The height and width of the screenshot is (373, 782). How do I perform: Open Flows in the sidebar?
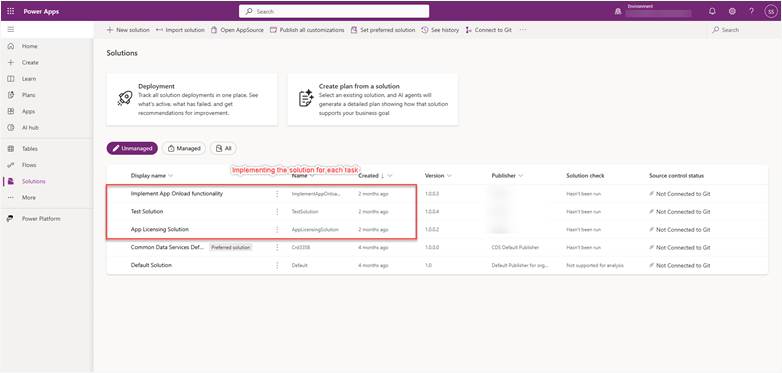[x=29, y=165]
